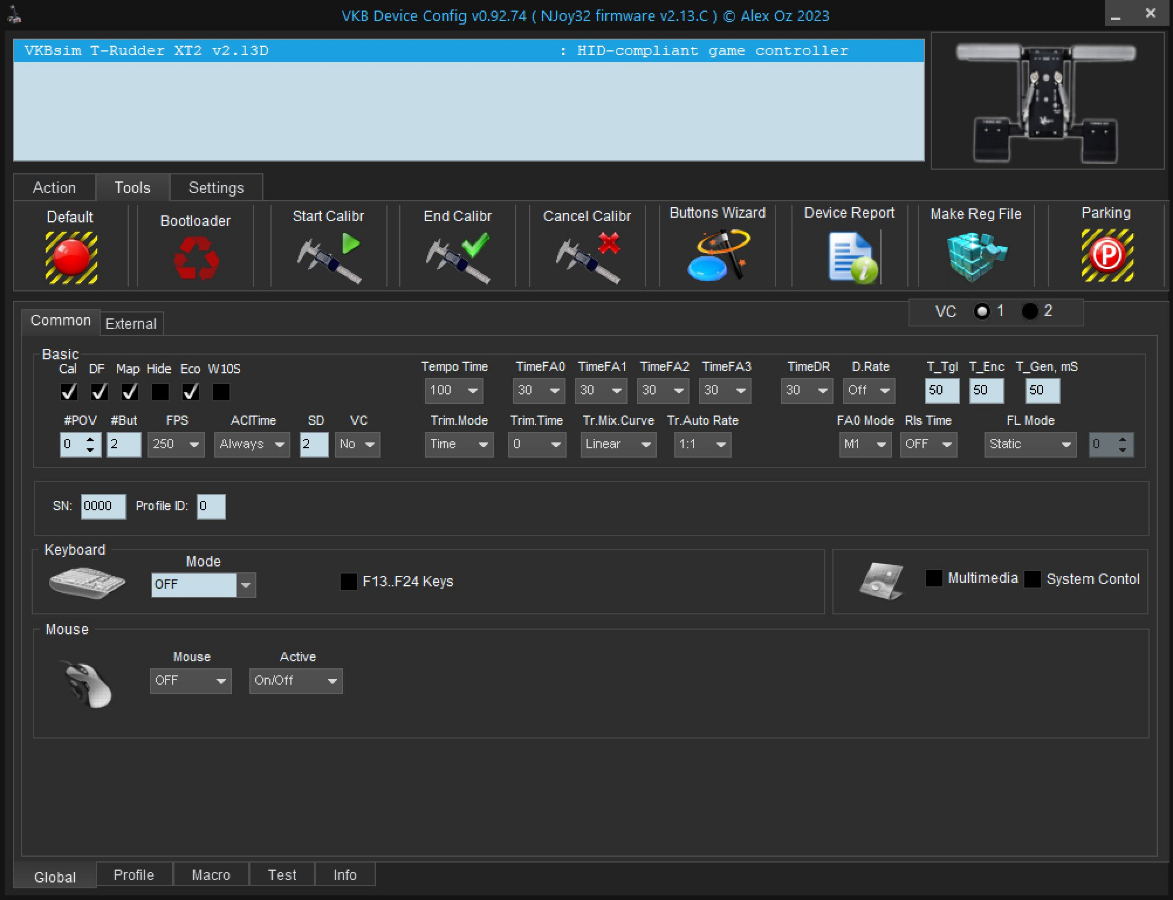Enable the Multimedia checkbox
This screenshot has height=900, width=1173.
(934, 578)
